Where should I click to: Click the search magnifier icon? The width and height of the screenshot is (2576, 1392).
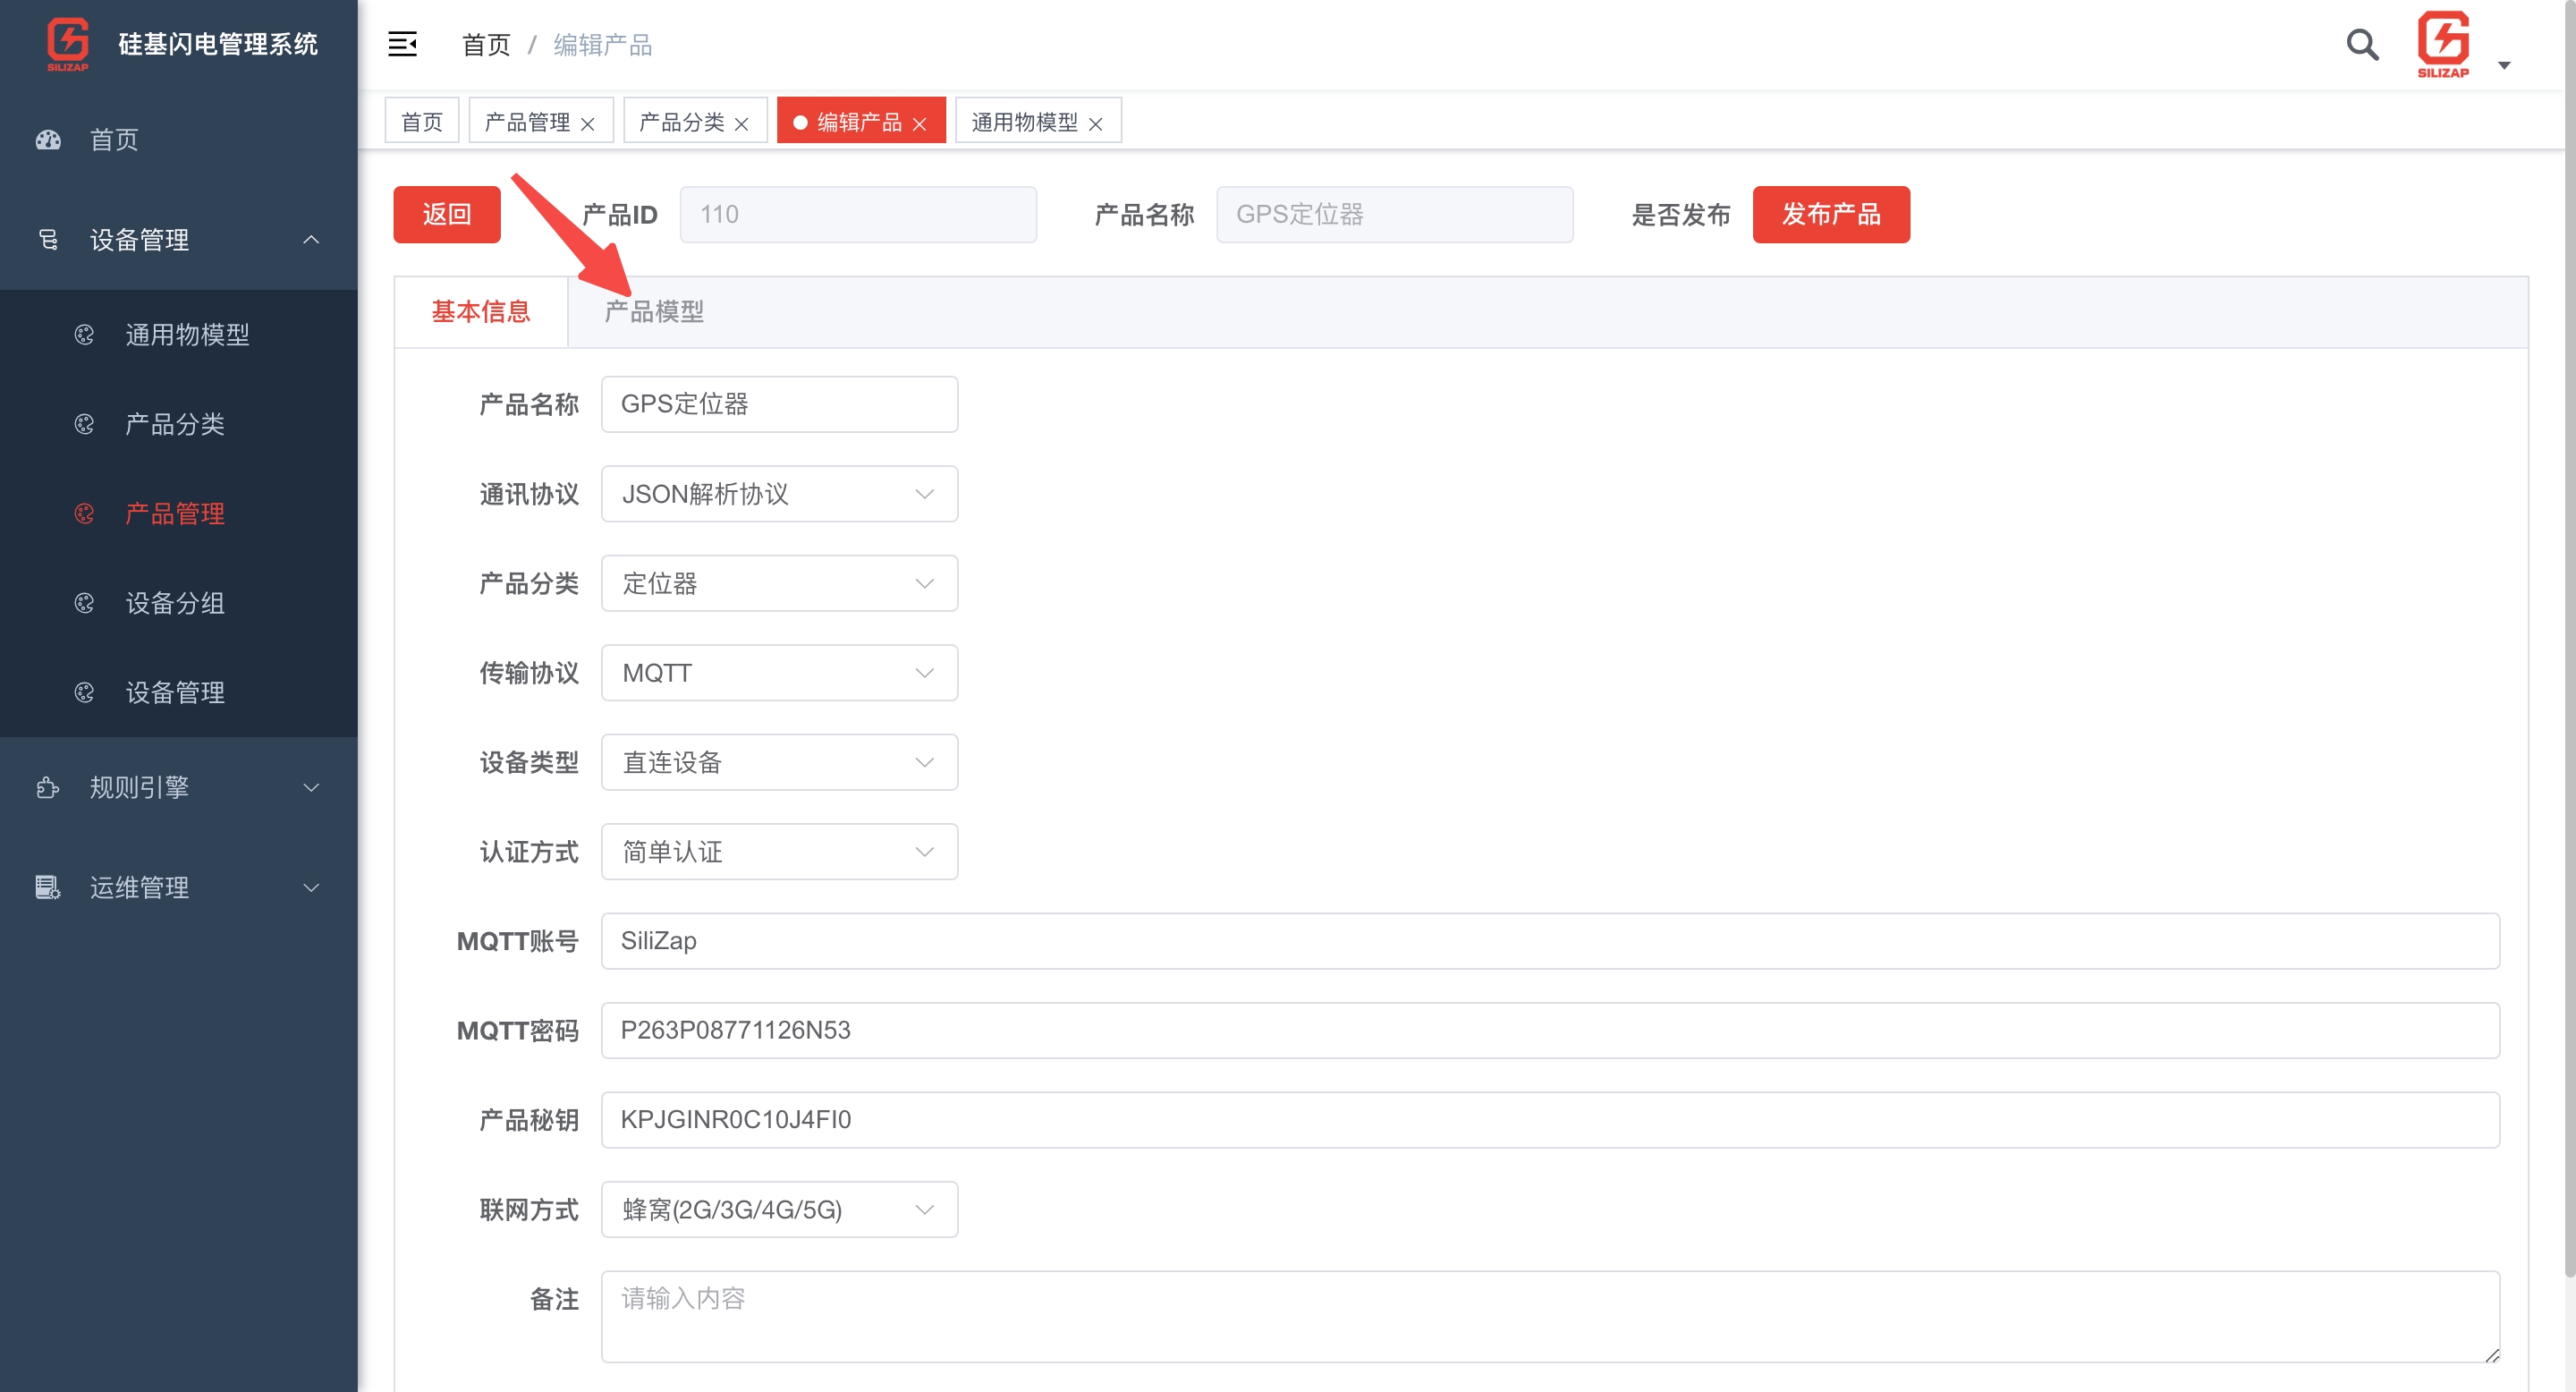coord(2361,45)
